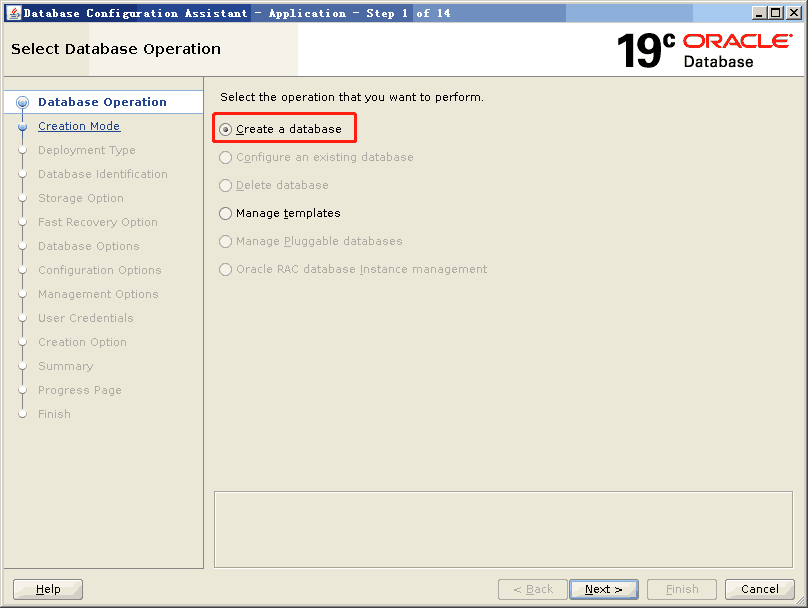The image size is (808, 608).
Task: Click the Back button
Action: pos(533,589)
